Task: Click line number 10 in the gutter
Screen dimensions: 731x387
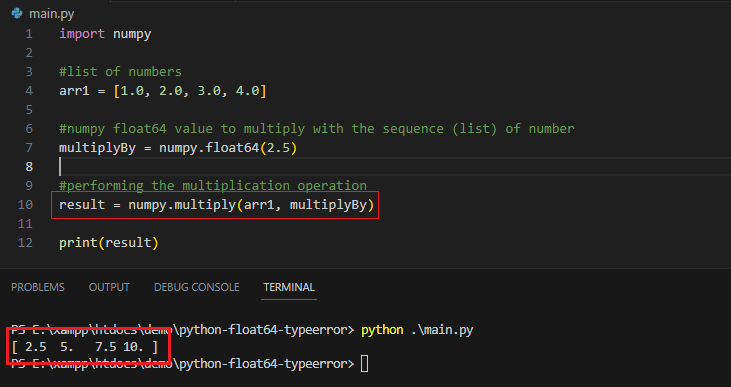Action: tap(25, 205)
